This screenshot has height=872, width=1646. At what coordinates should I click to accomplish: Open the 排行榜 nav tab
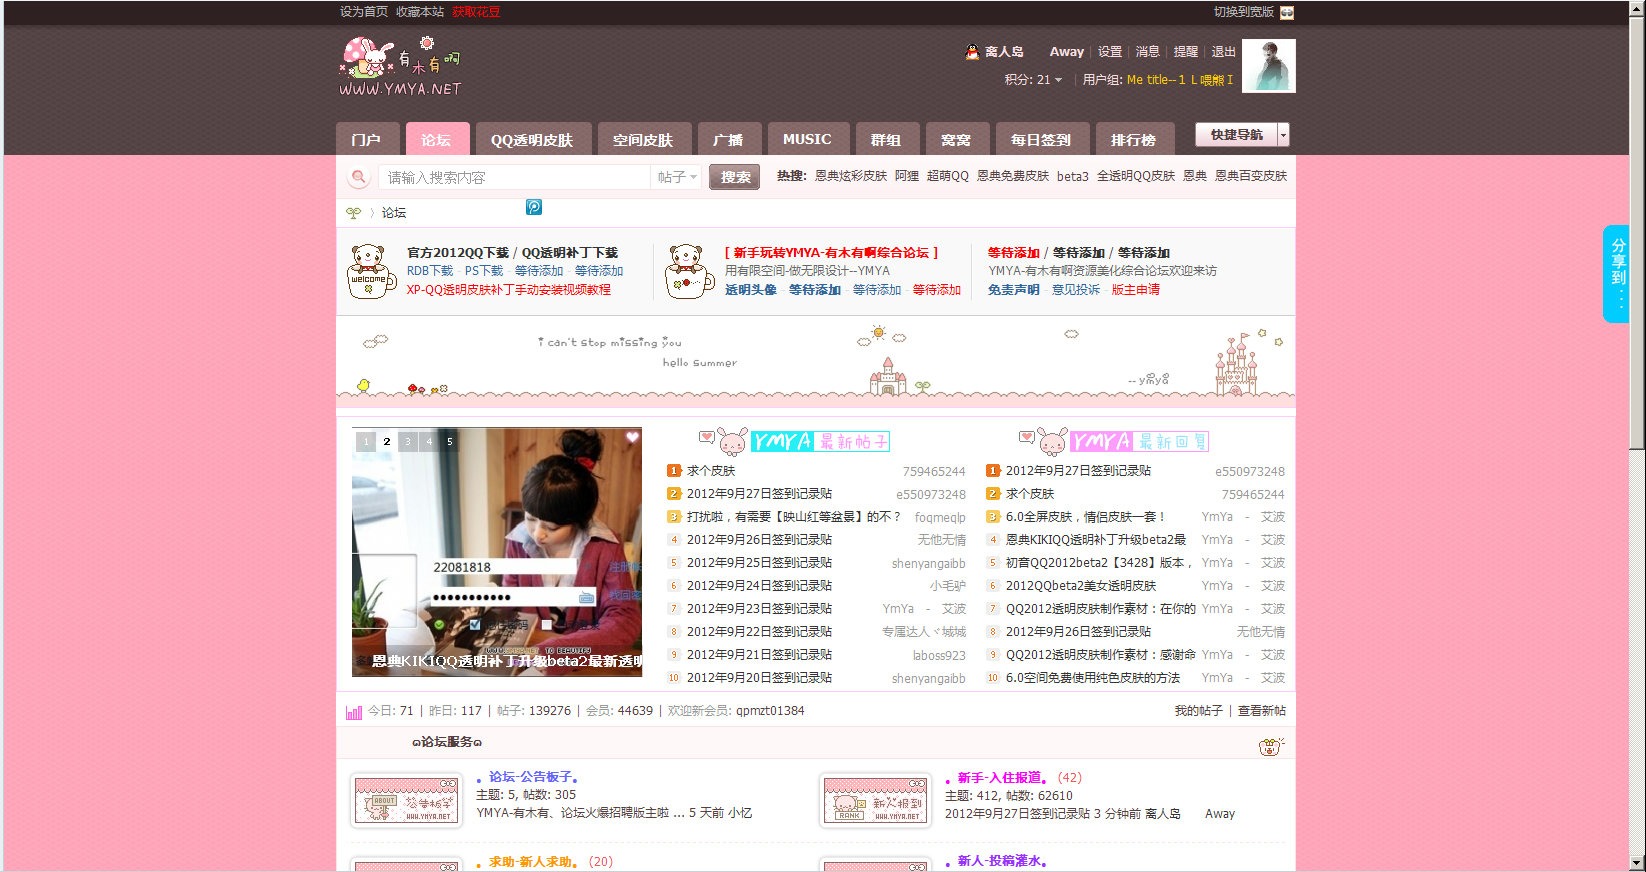coord(1133,139)
